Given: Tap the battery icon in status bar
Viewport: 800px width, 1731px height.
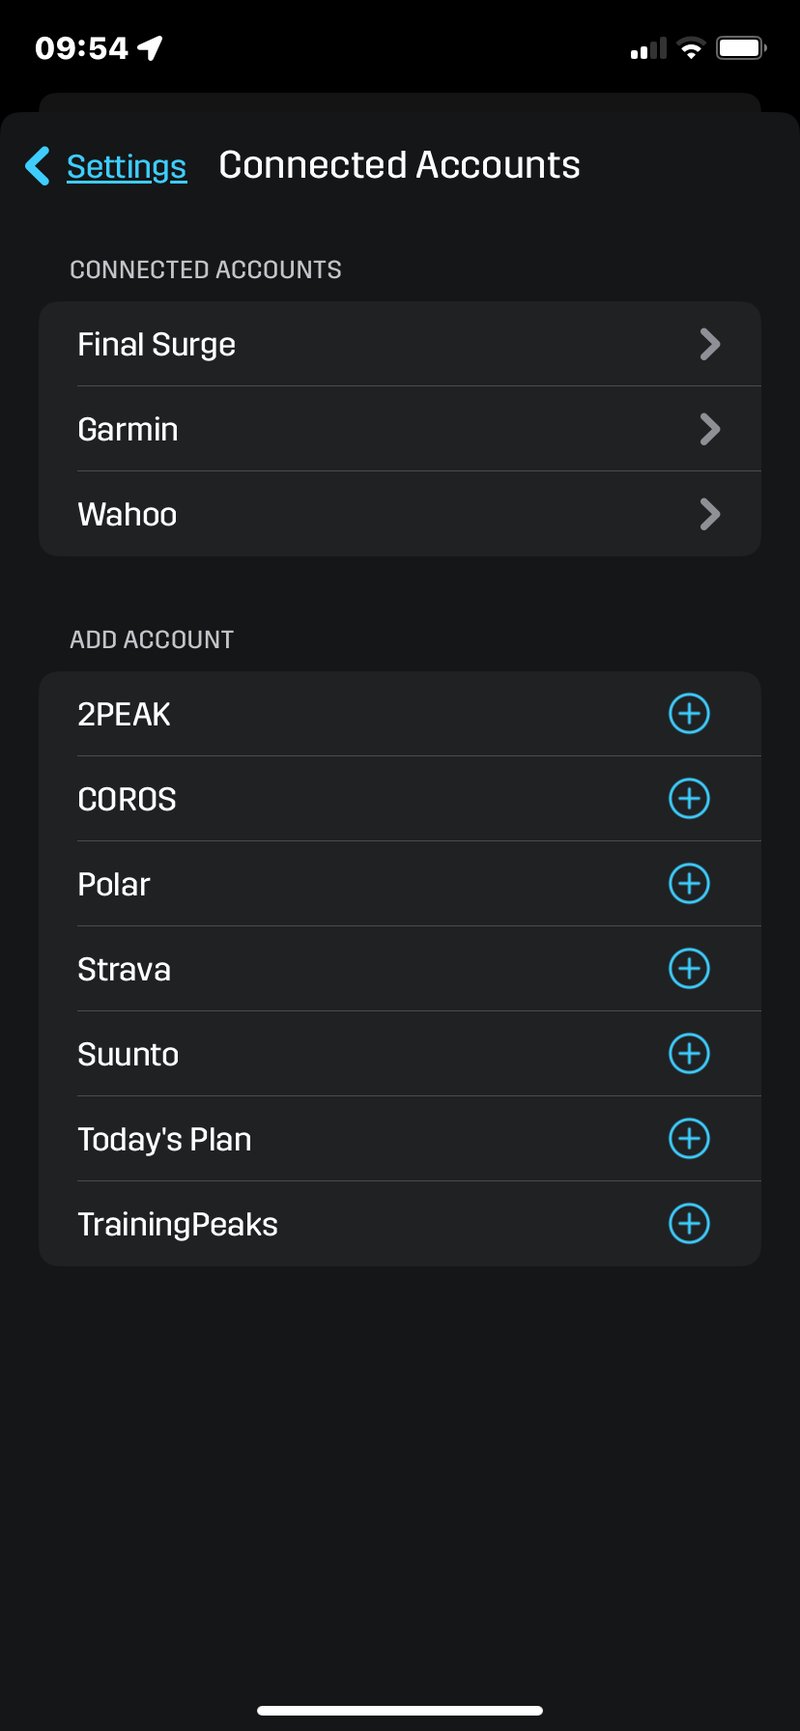Looking at the screenshot, I should (x=741, y=48).
